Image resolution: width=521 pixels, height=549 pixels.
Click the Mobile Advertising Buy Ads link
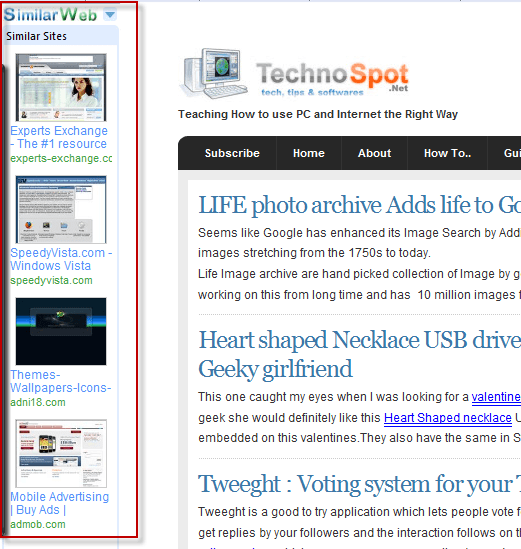click(x=60, y=503)
